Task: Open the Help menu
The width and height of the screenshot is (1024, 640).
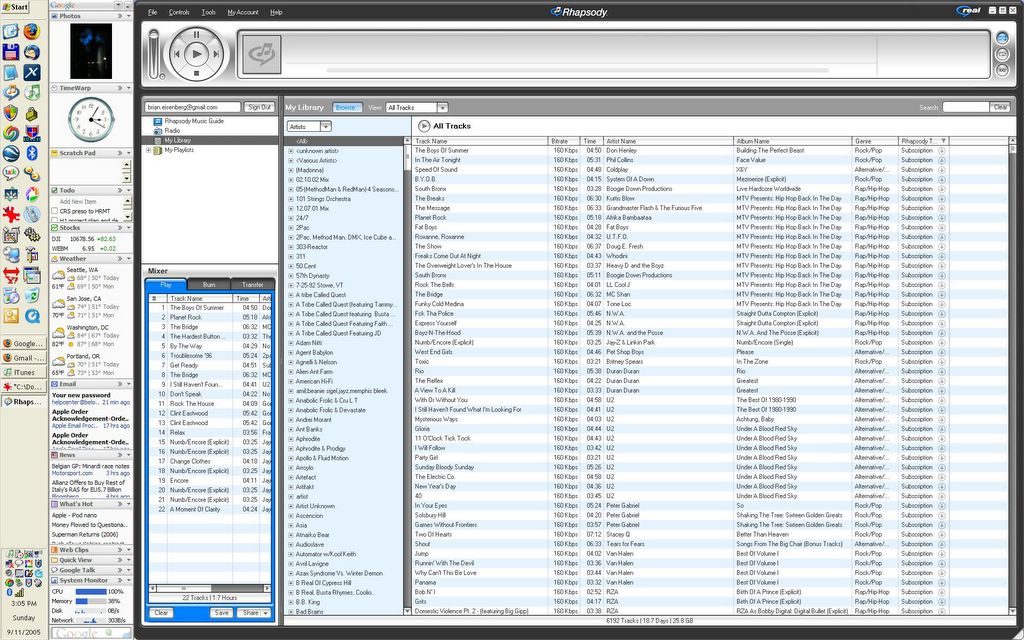Action: tap(276, 12)
